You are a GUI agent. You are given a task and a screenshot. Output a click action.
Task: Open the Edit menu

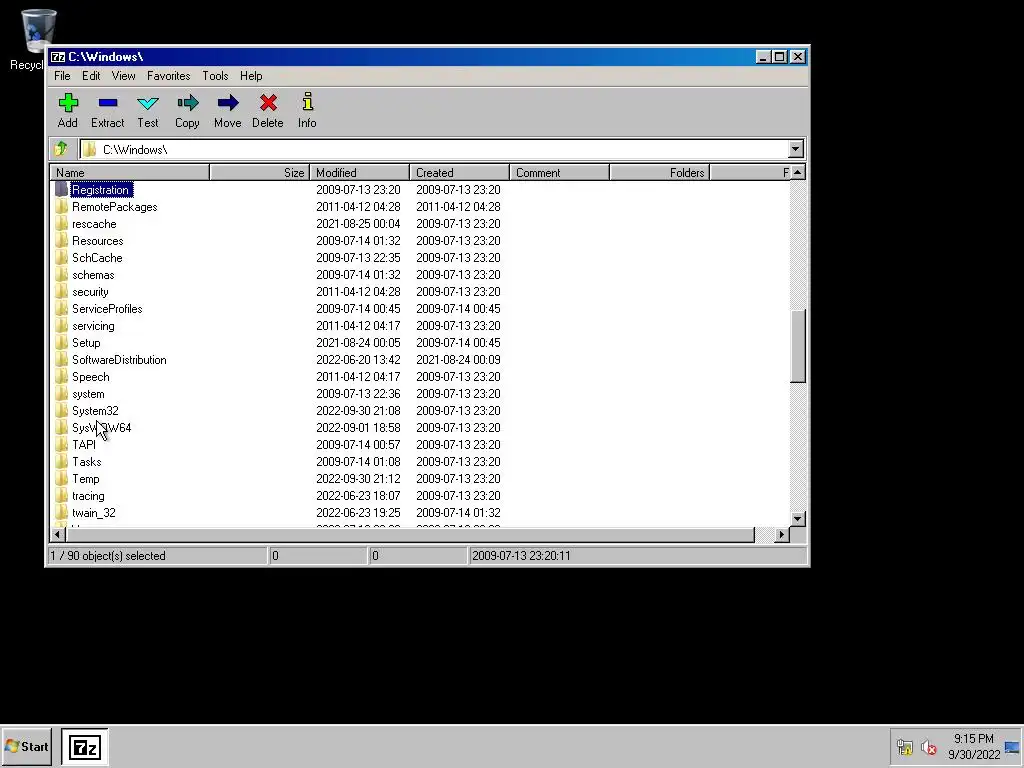click(x=91, y=76)
